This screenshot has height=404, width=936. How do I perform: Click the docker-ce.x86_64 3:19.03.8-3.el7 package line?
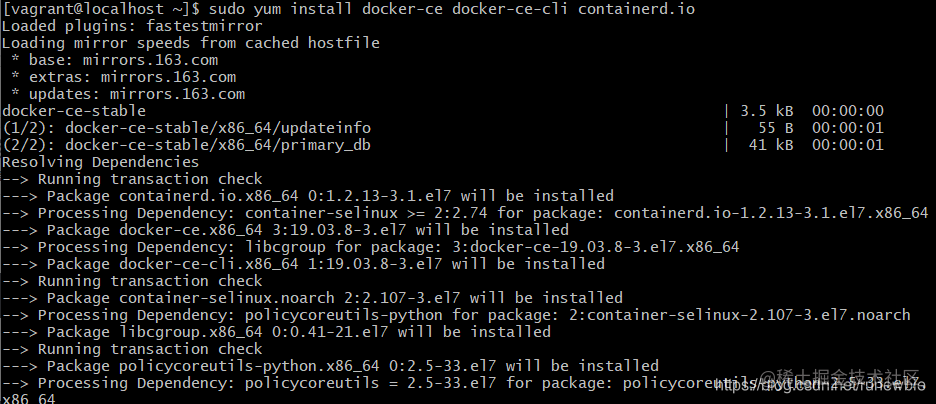point(285,230)
